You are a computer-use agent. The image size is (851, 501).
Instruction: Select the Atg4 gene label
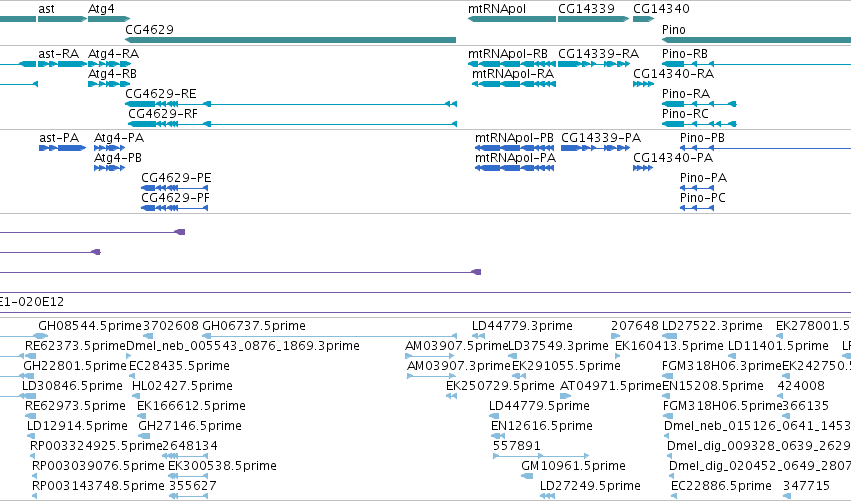click(101, 9)
